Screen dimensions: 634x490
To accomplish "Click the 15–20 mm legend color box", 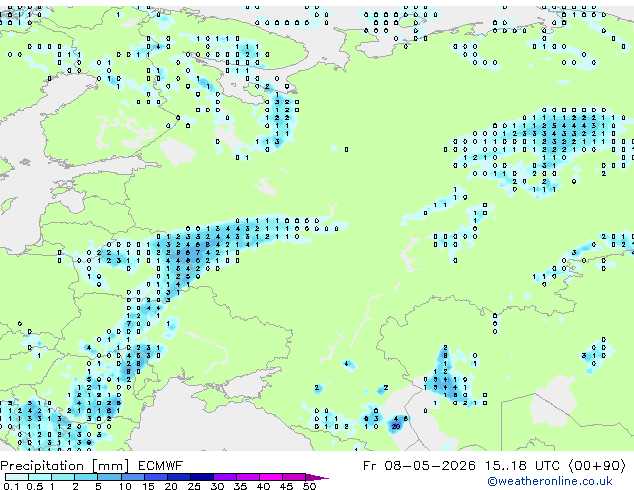I will click(x=156, y=477).
